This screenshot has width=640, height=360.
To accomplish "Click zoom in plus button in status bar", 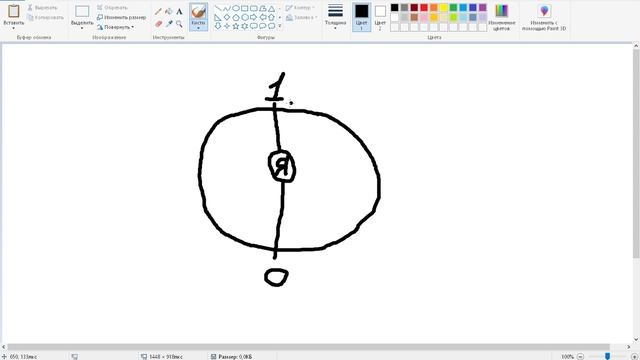I will pos(634,356).
